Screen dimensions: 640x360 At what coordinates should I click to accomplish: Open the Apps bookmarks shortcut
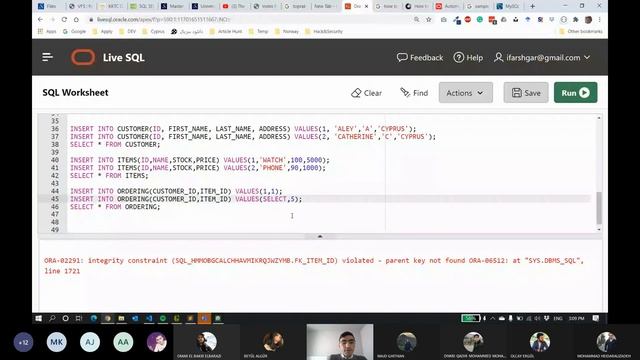click(47, 31)
